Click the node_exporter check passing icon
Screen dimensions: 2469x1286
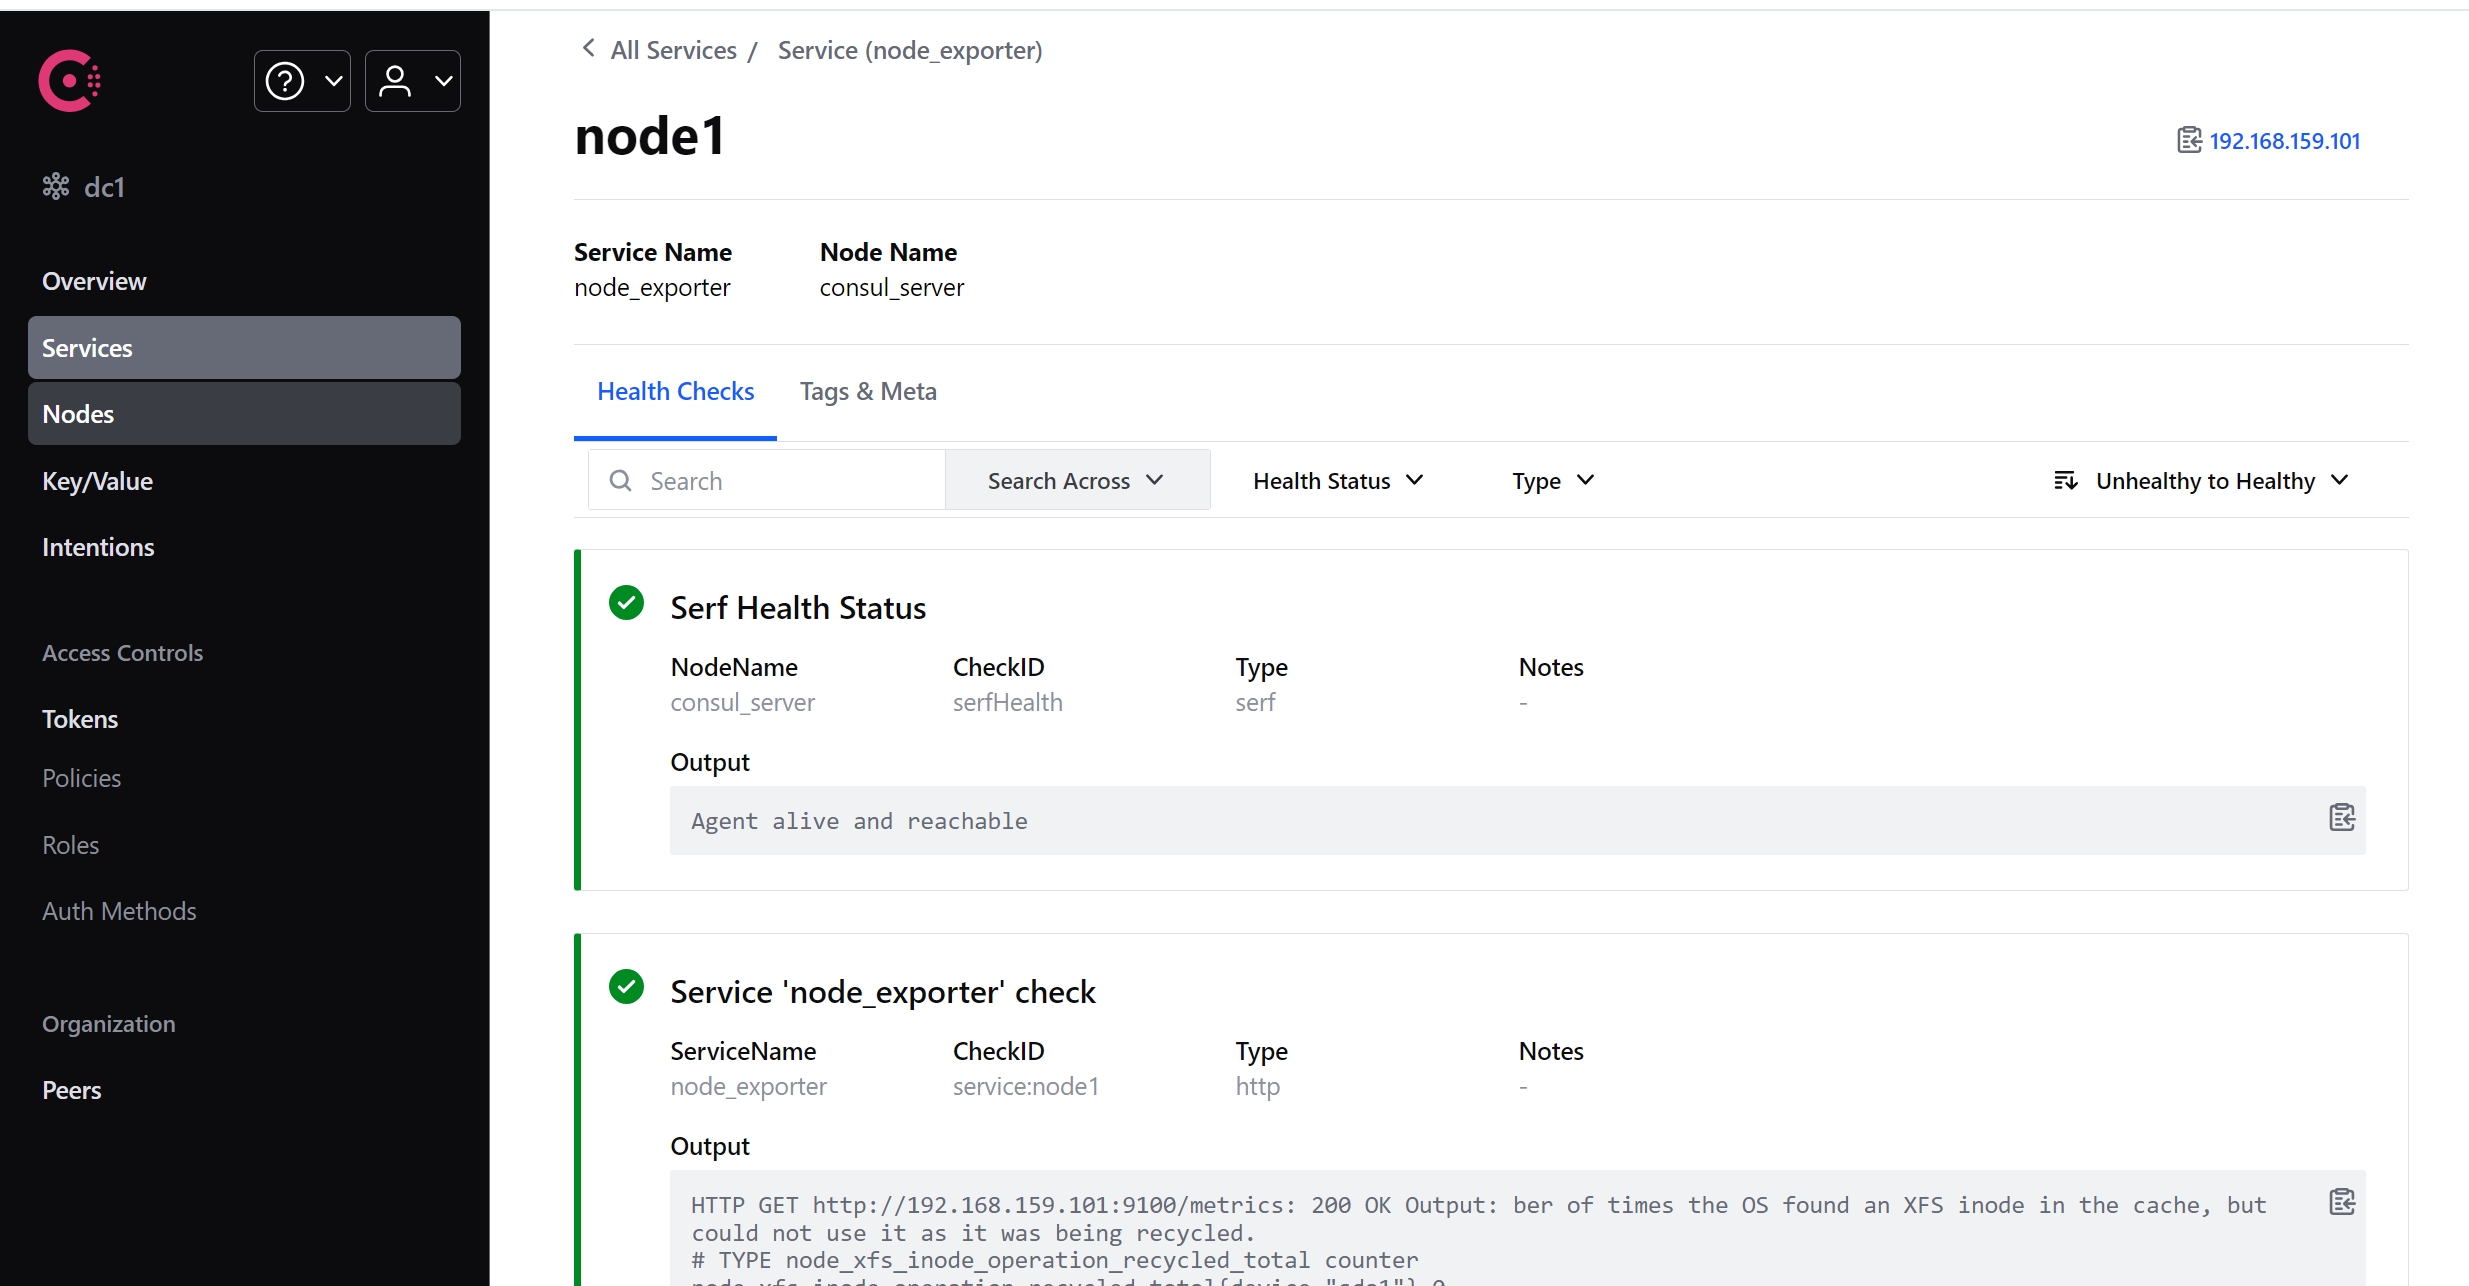[x=626, y=987]
